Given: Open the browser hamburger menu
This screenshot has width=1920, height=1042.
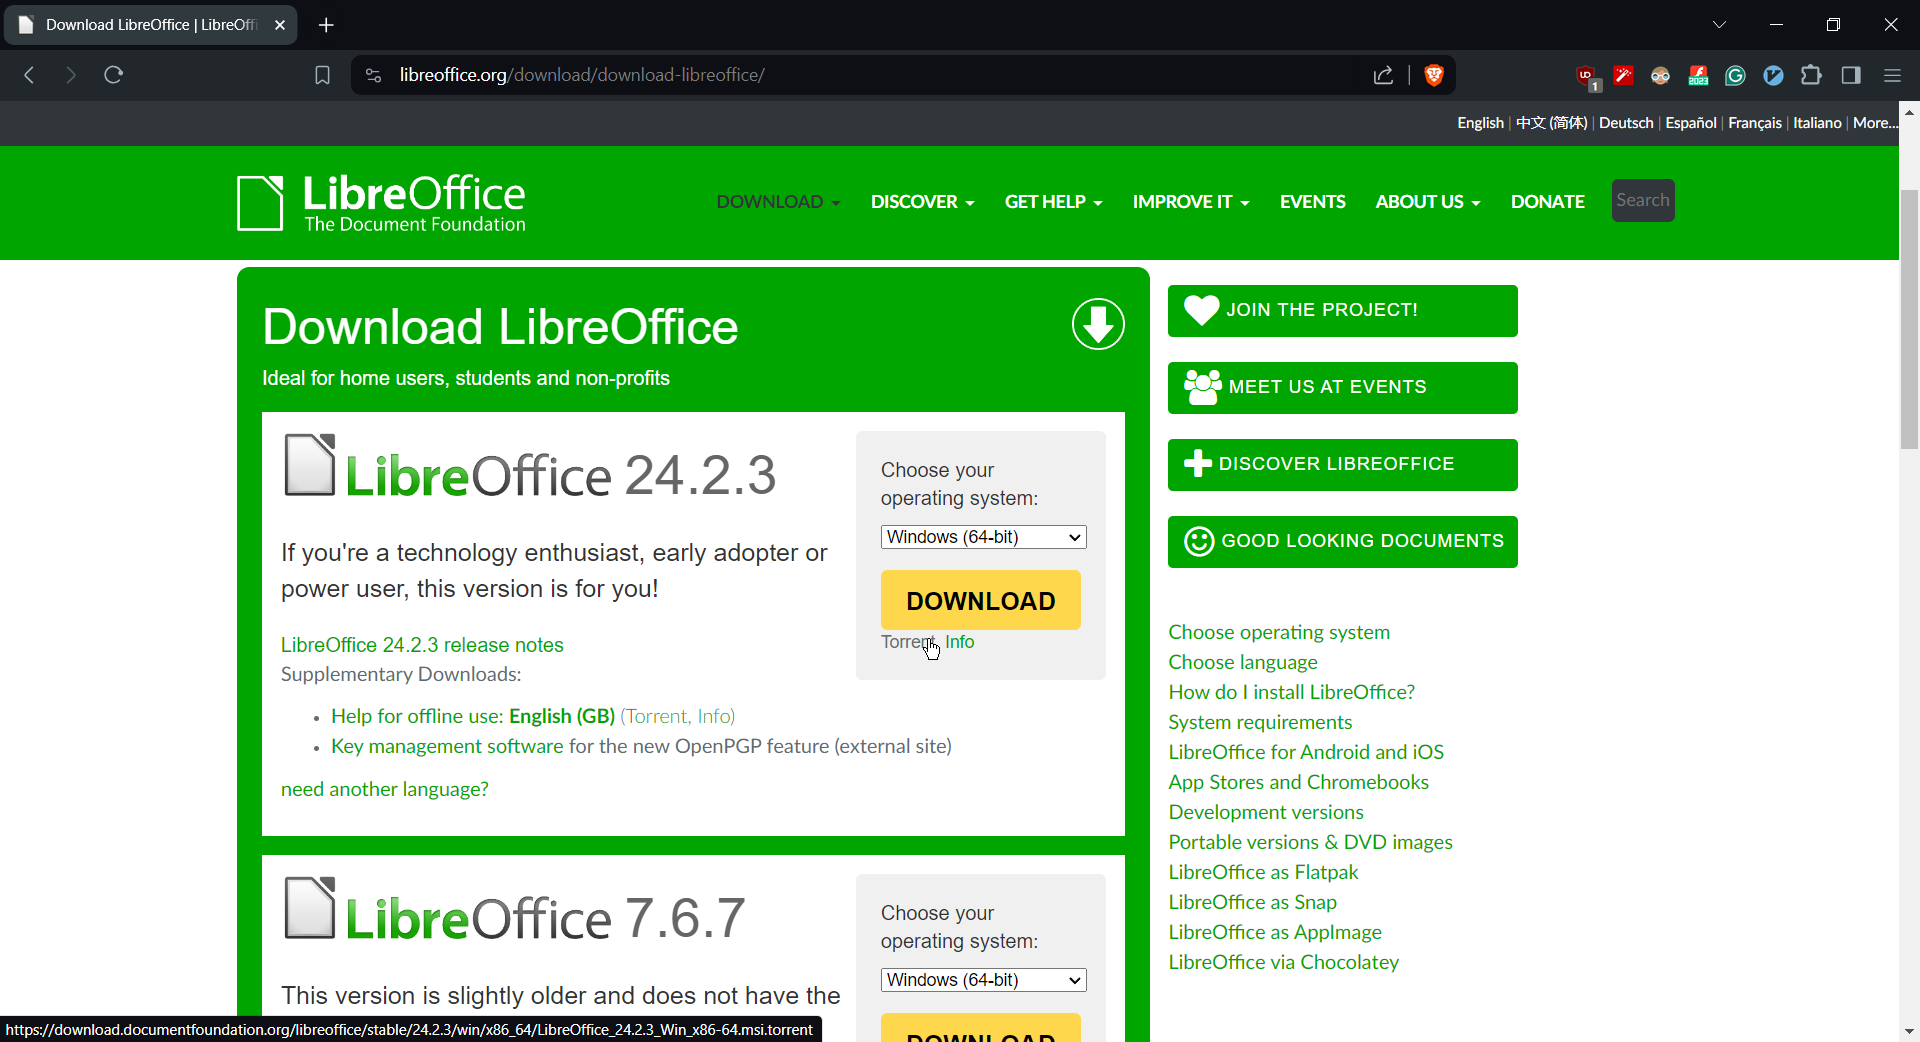Looking at the screenshot, I should pos(1892,75).
